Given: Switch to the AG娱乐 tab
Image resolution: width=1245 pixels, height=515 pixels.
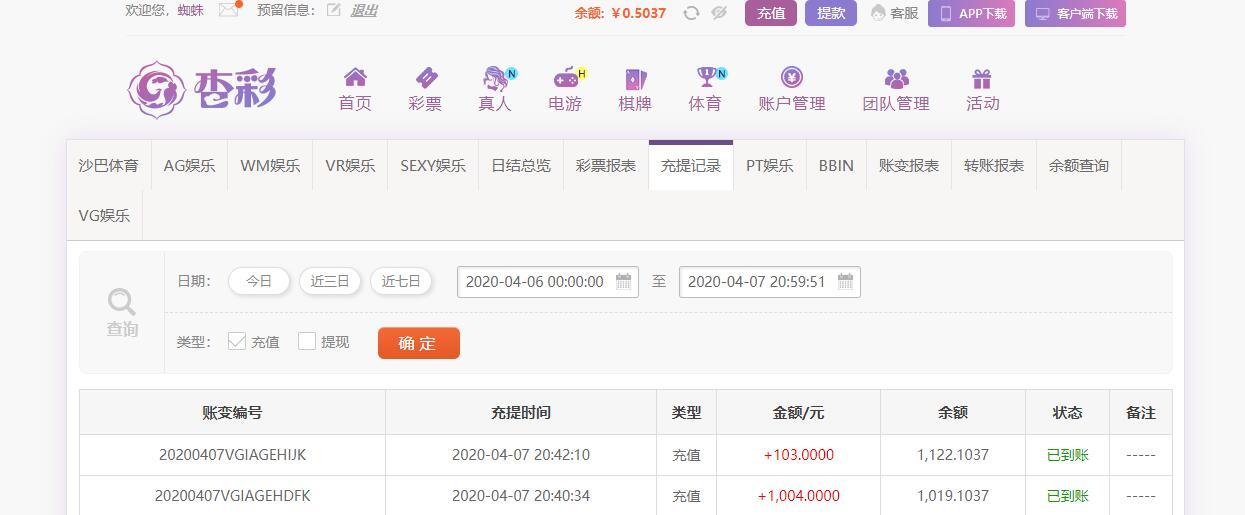Looking at the screenshot, I should click(x=189, y=165).
